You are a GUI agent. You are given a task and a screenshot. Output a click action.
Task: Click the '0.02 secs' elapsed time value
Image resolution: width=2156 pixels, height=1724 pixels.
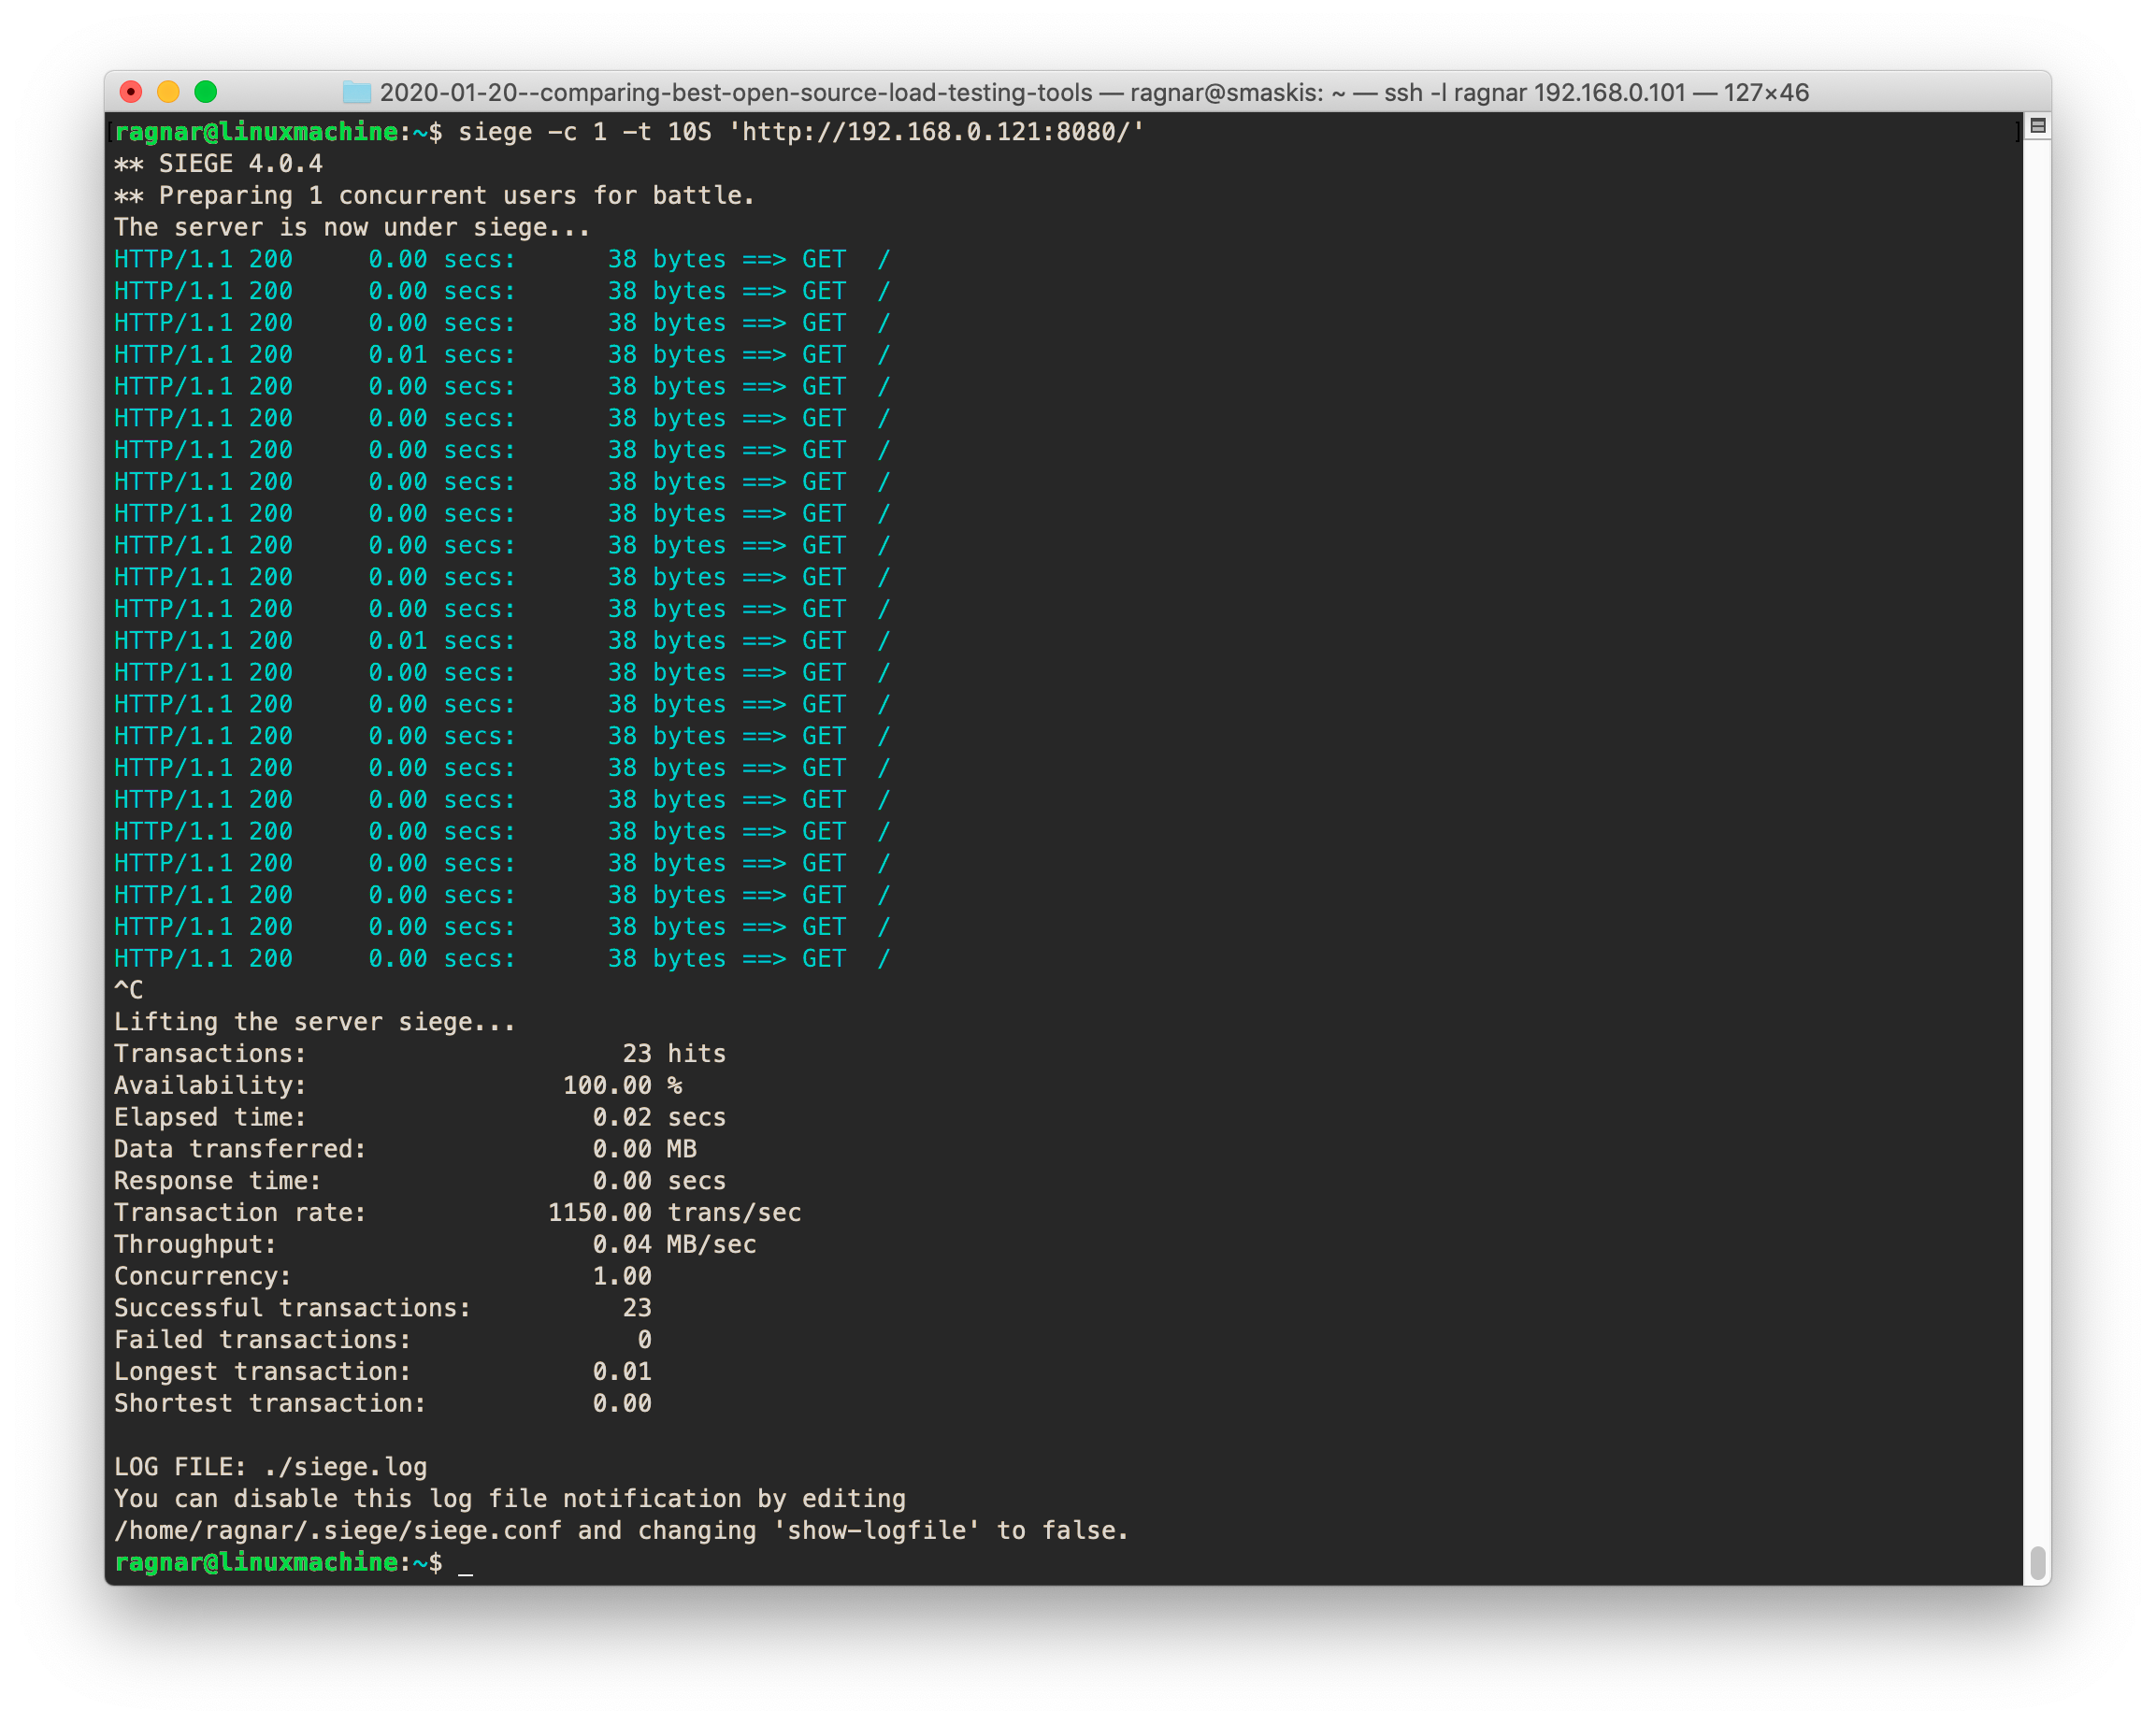[x=659, y=1118]
